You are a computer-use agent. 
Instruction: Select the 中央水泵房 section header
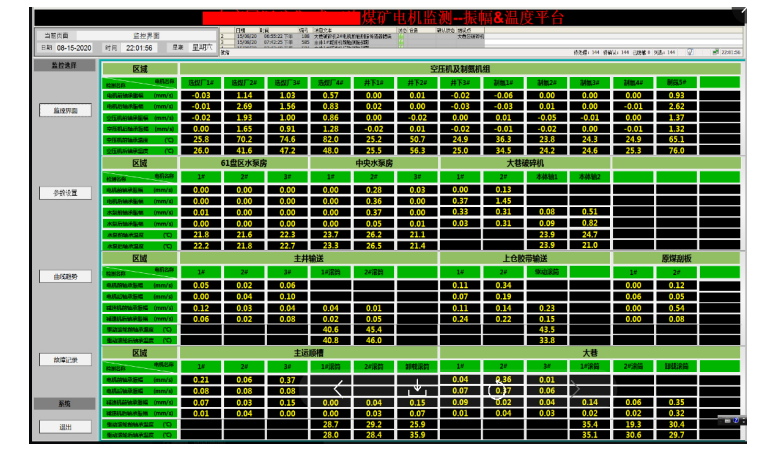tap(374, 162)
